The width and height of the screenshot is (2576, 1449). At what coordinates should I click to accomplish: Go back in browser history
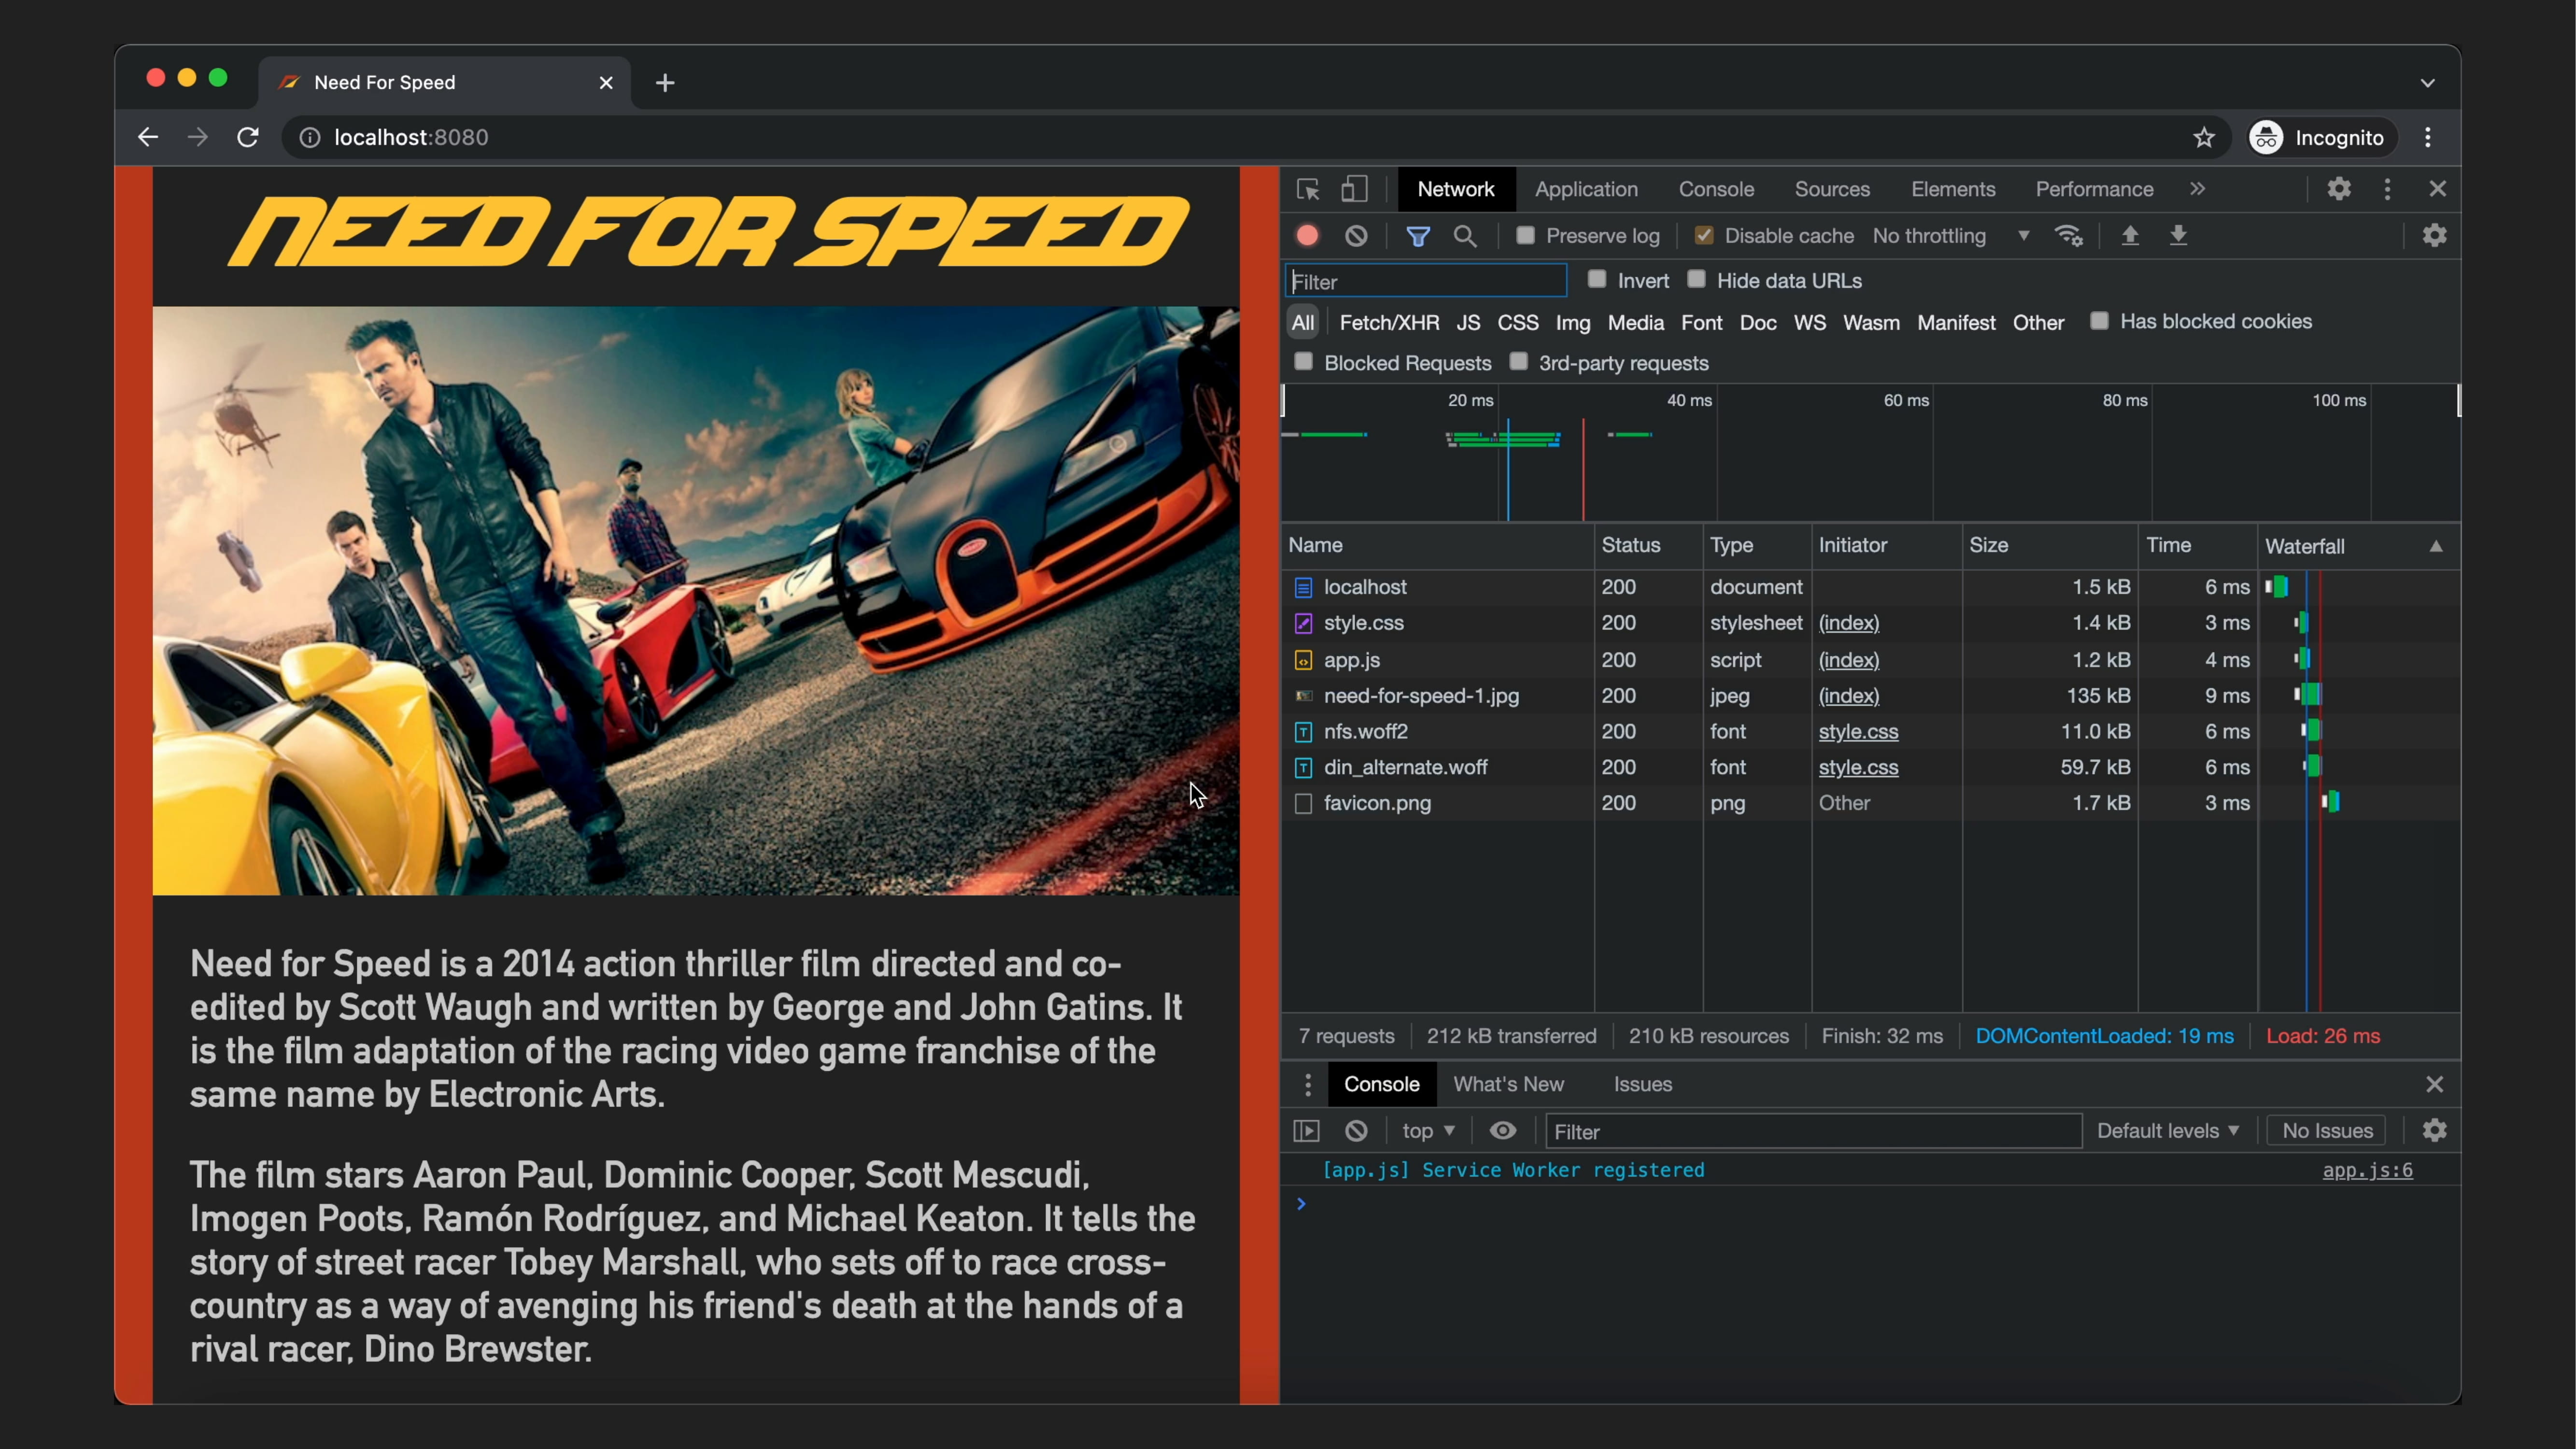click(148, 137)
